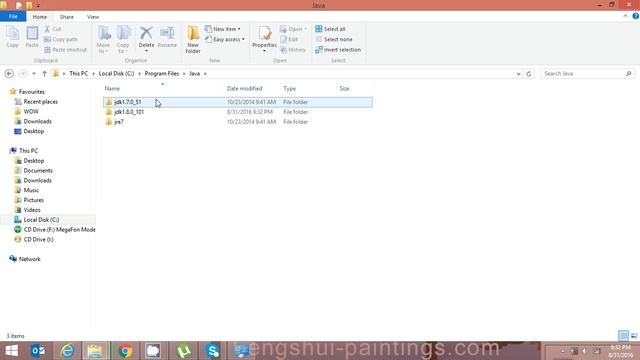Image resolution: width=640 pixels, height=360 pixels.
Task: Click the Forward navigation arrow
Action: (x=23, y=74)
